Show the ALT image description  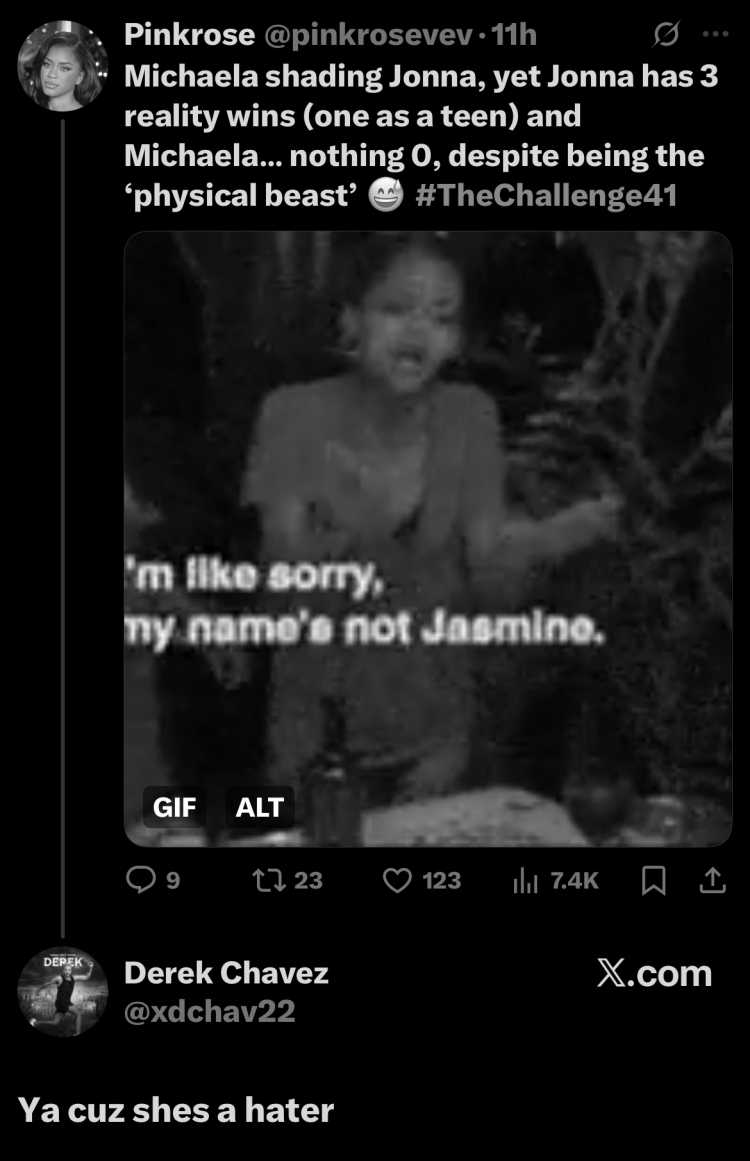(259, 806)
